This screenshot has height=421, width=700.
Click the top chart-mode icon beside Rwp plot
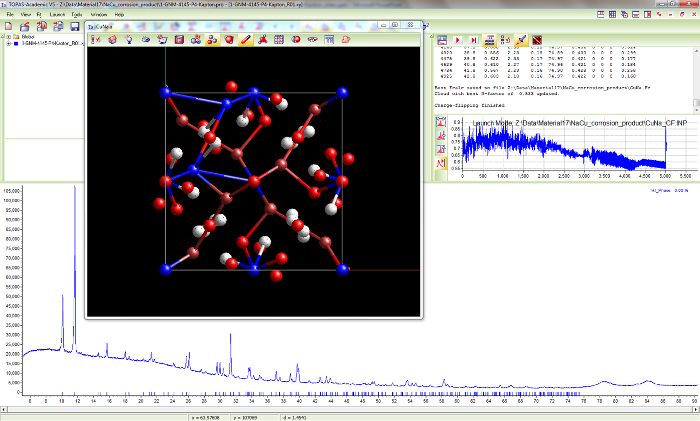click(x=440, y=122)
